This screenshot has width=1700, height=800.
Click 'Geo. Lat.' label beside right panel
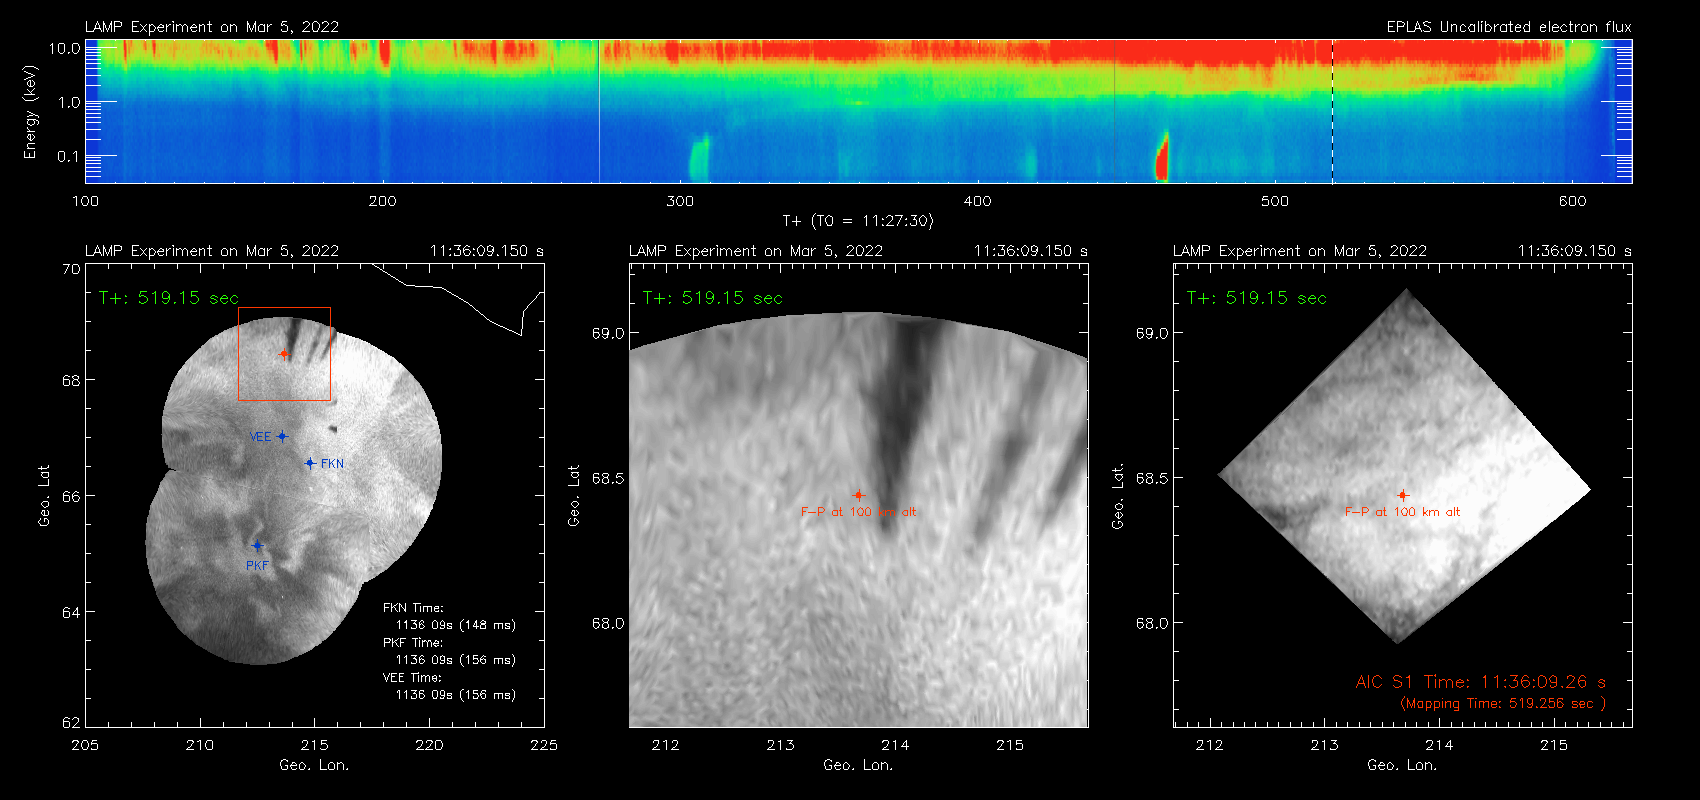pos(1118,495)
